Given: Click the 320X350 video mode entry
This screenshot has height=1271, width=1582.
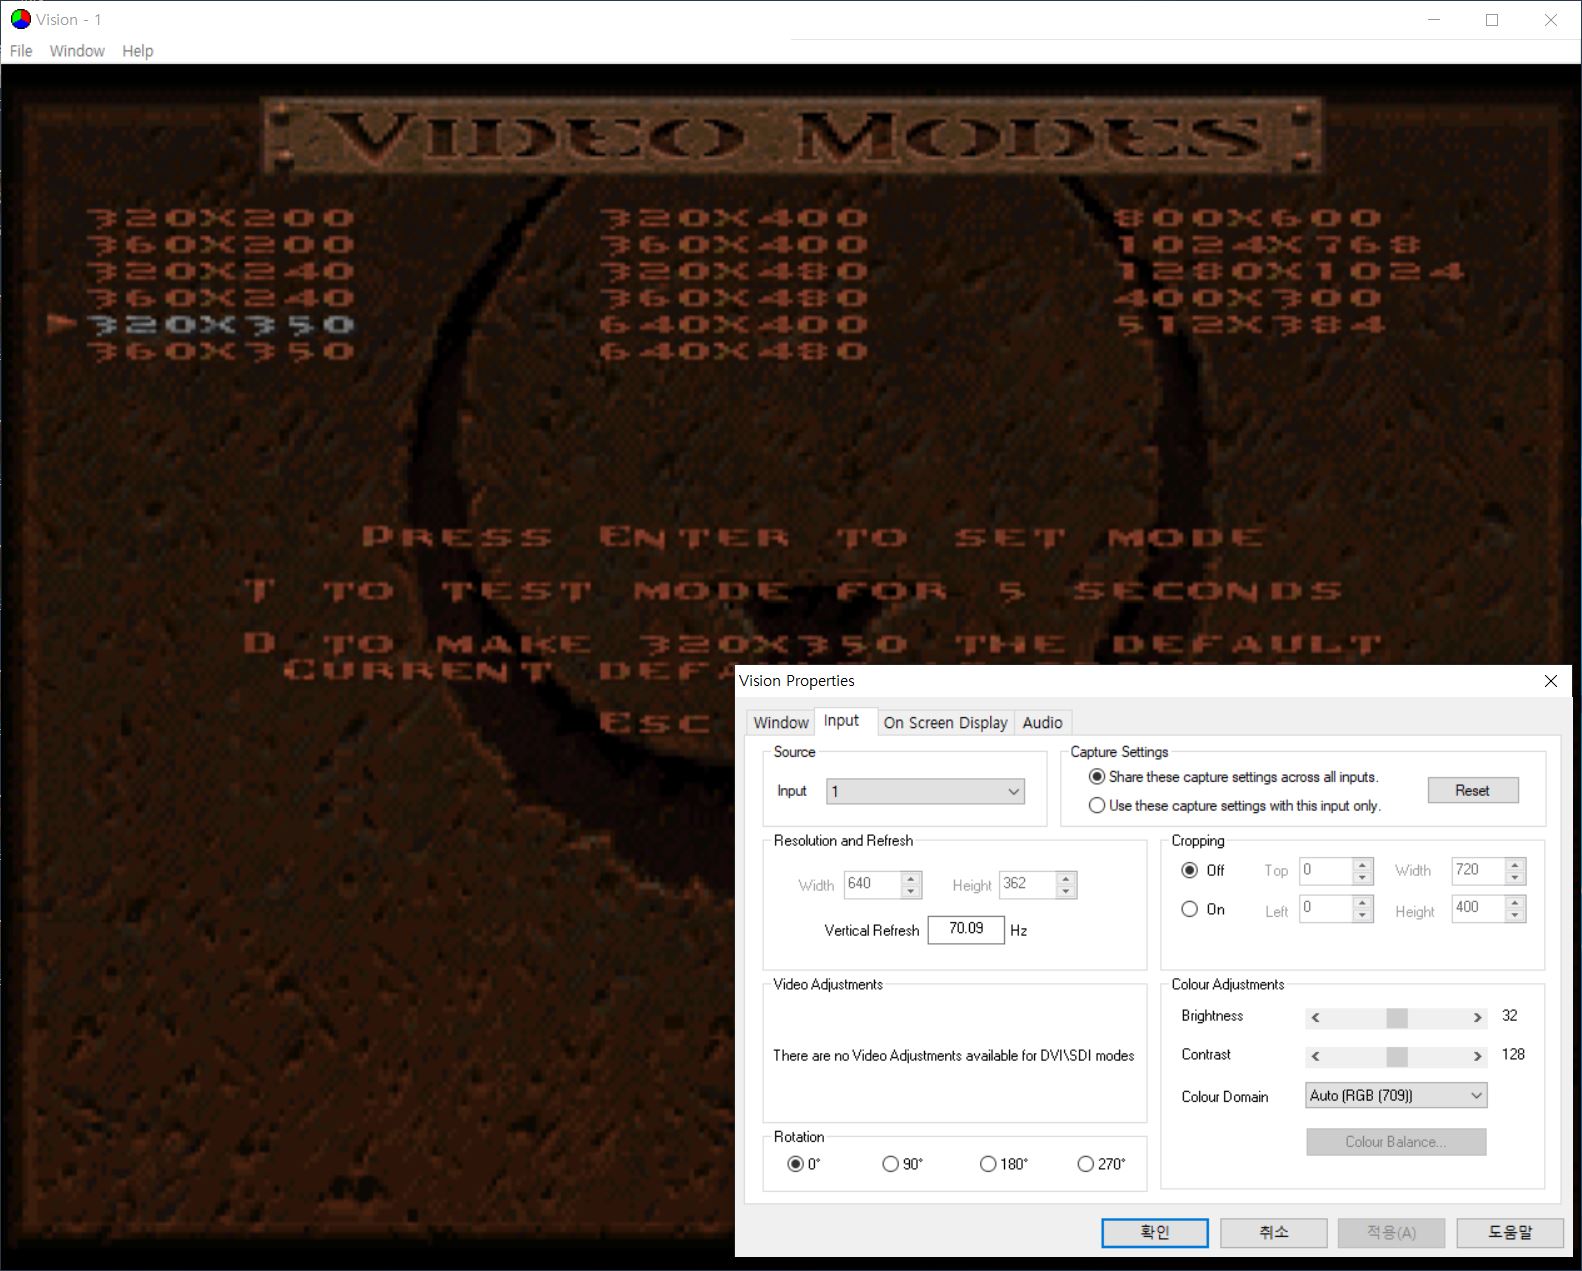Looking at the screenshot, I should [x=220, y=325].
